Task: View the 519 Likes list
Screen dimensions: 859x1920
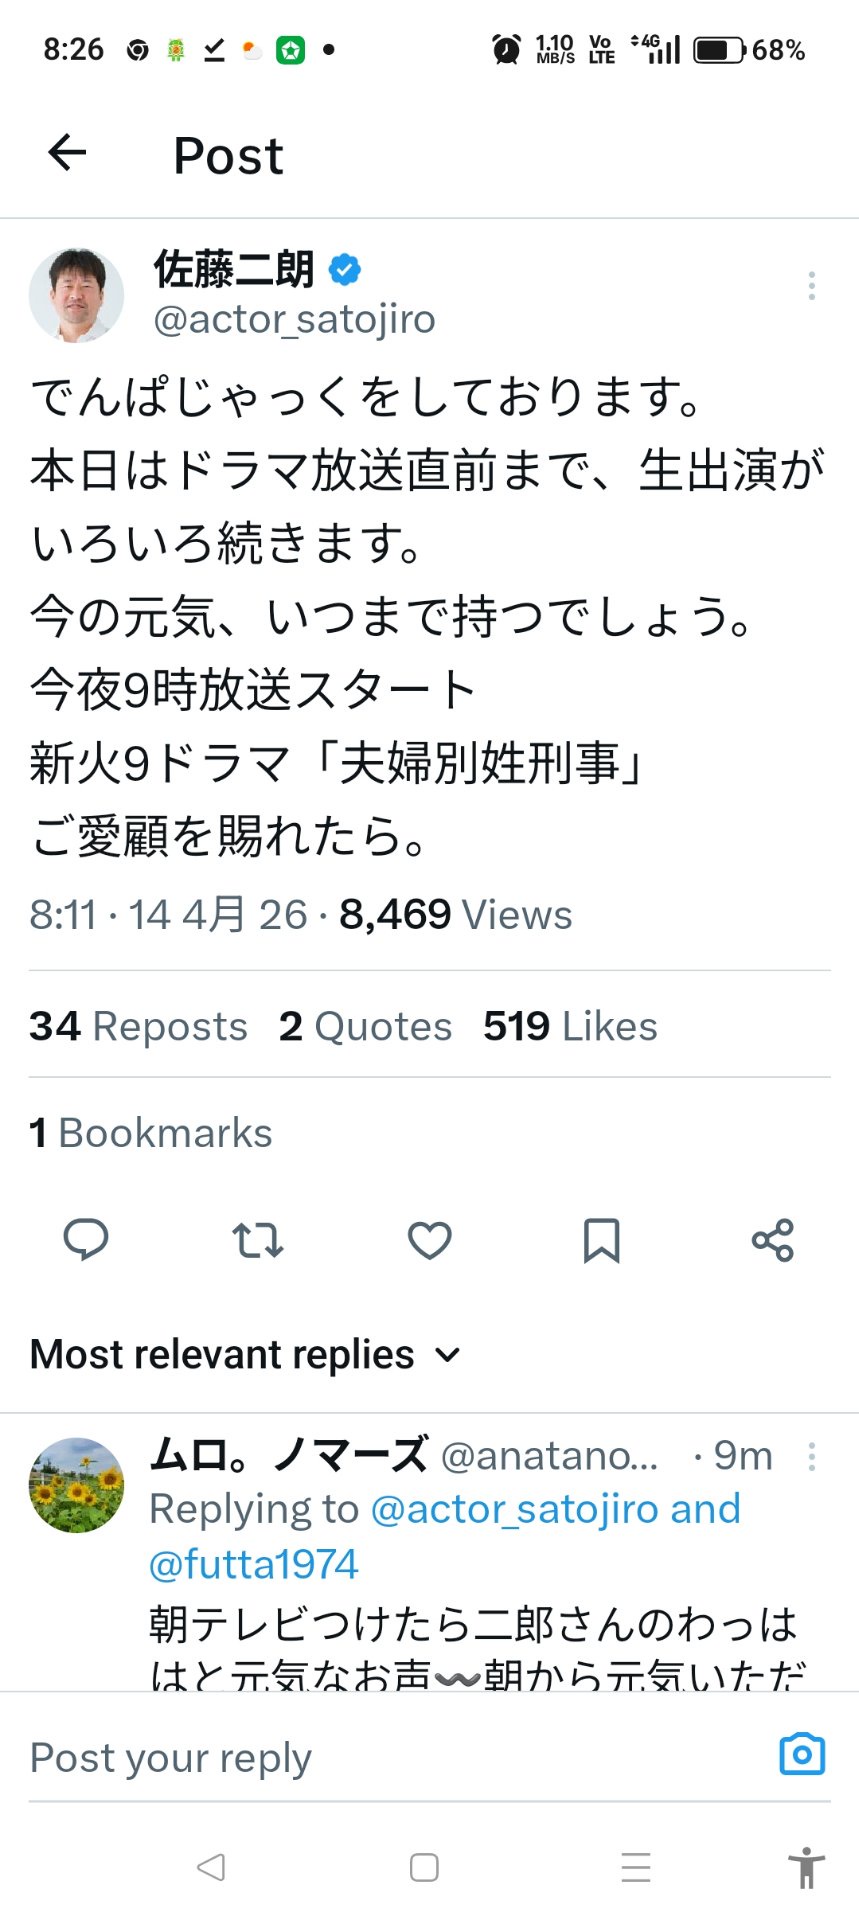Action: pyautogui.click(x=570, y=1026)
